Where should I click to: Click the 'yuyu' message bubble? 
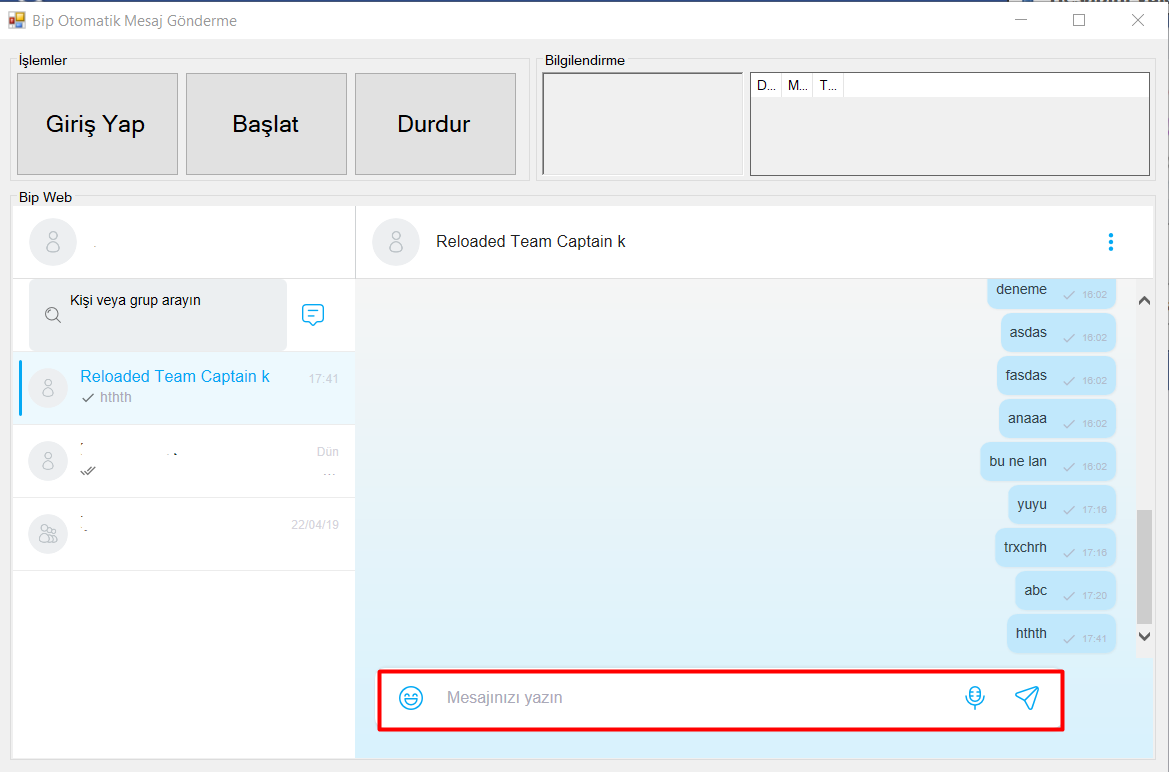pos(1062,505)
